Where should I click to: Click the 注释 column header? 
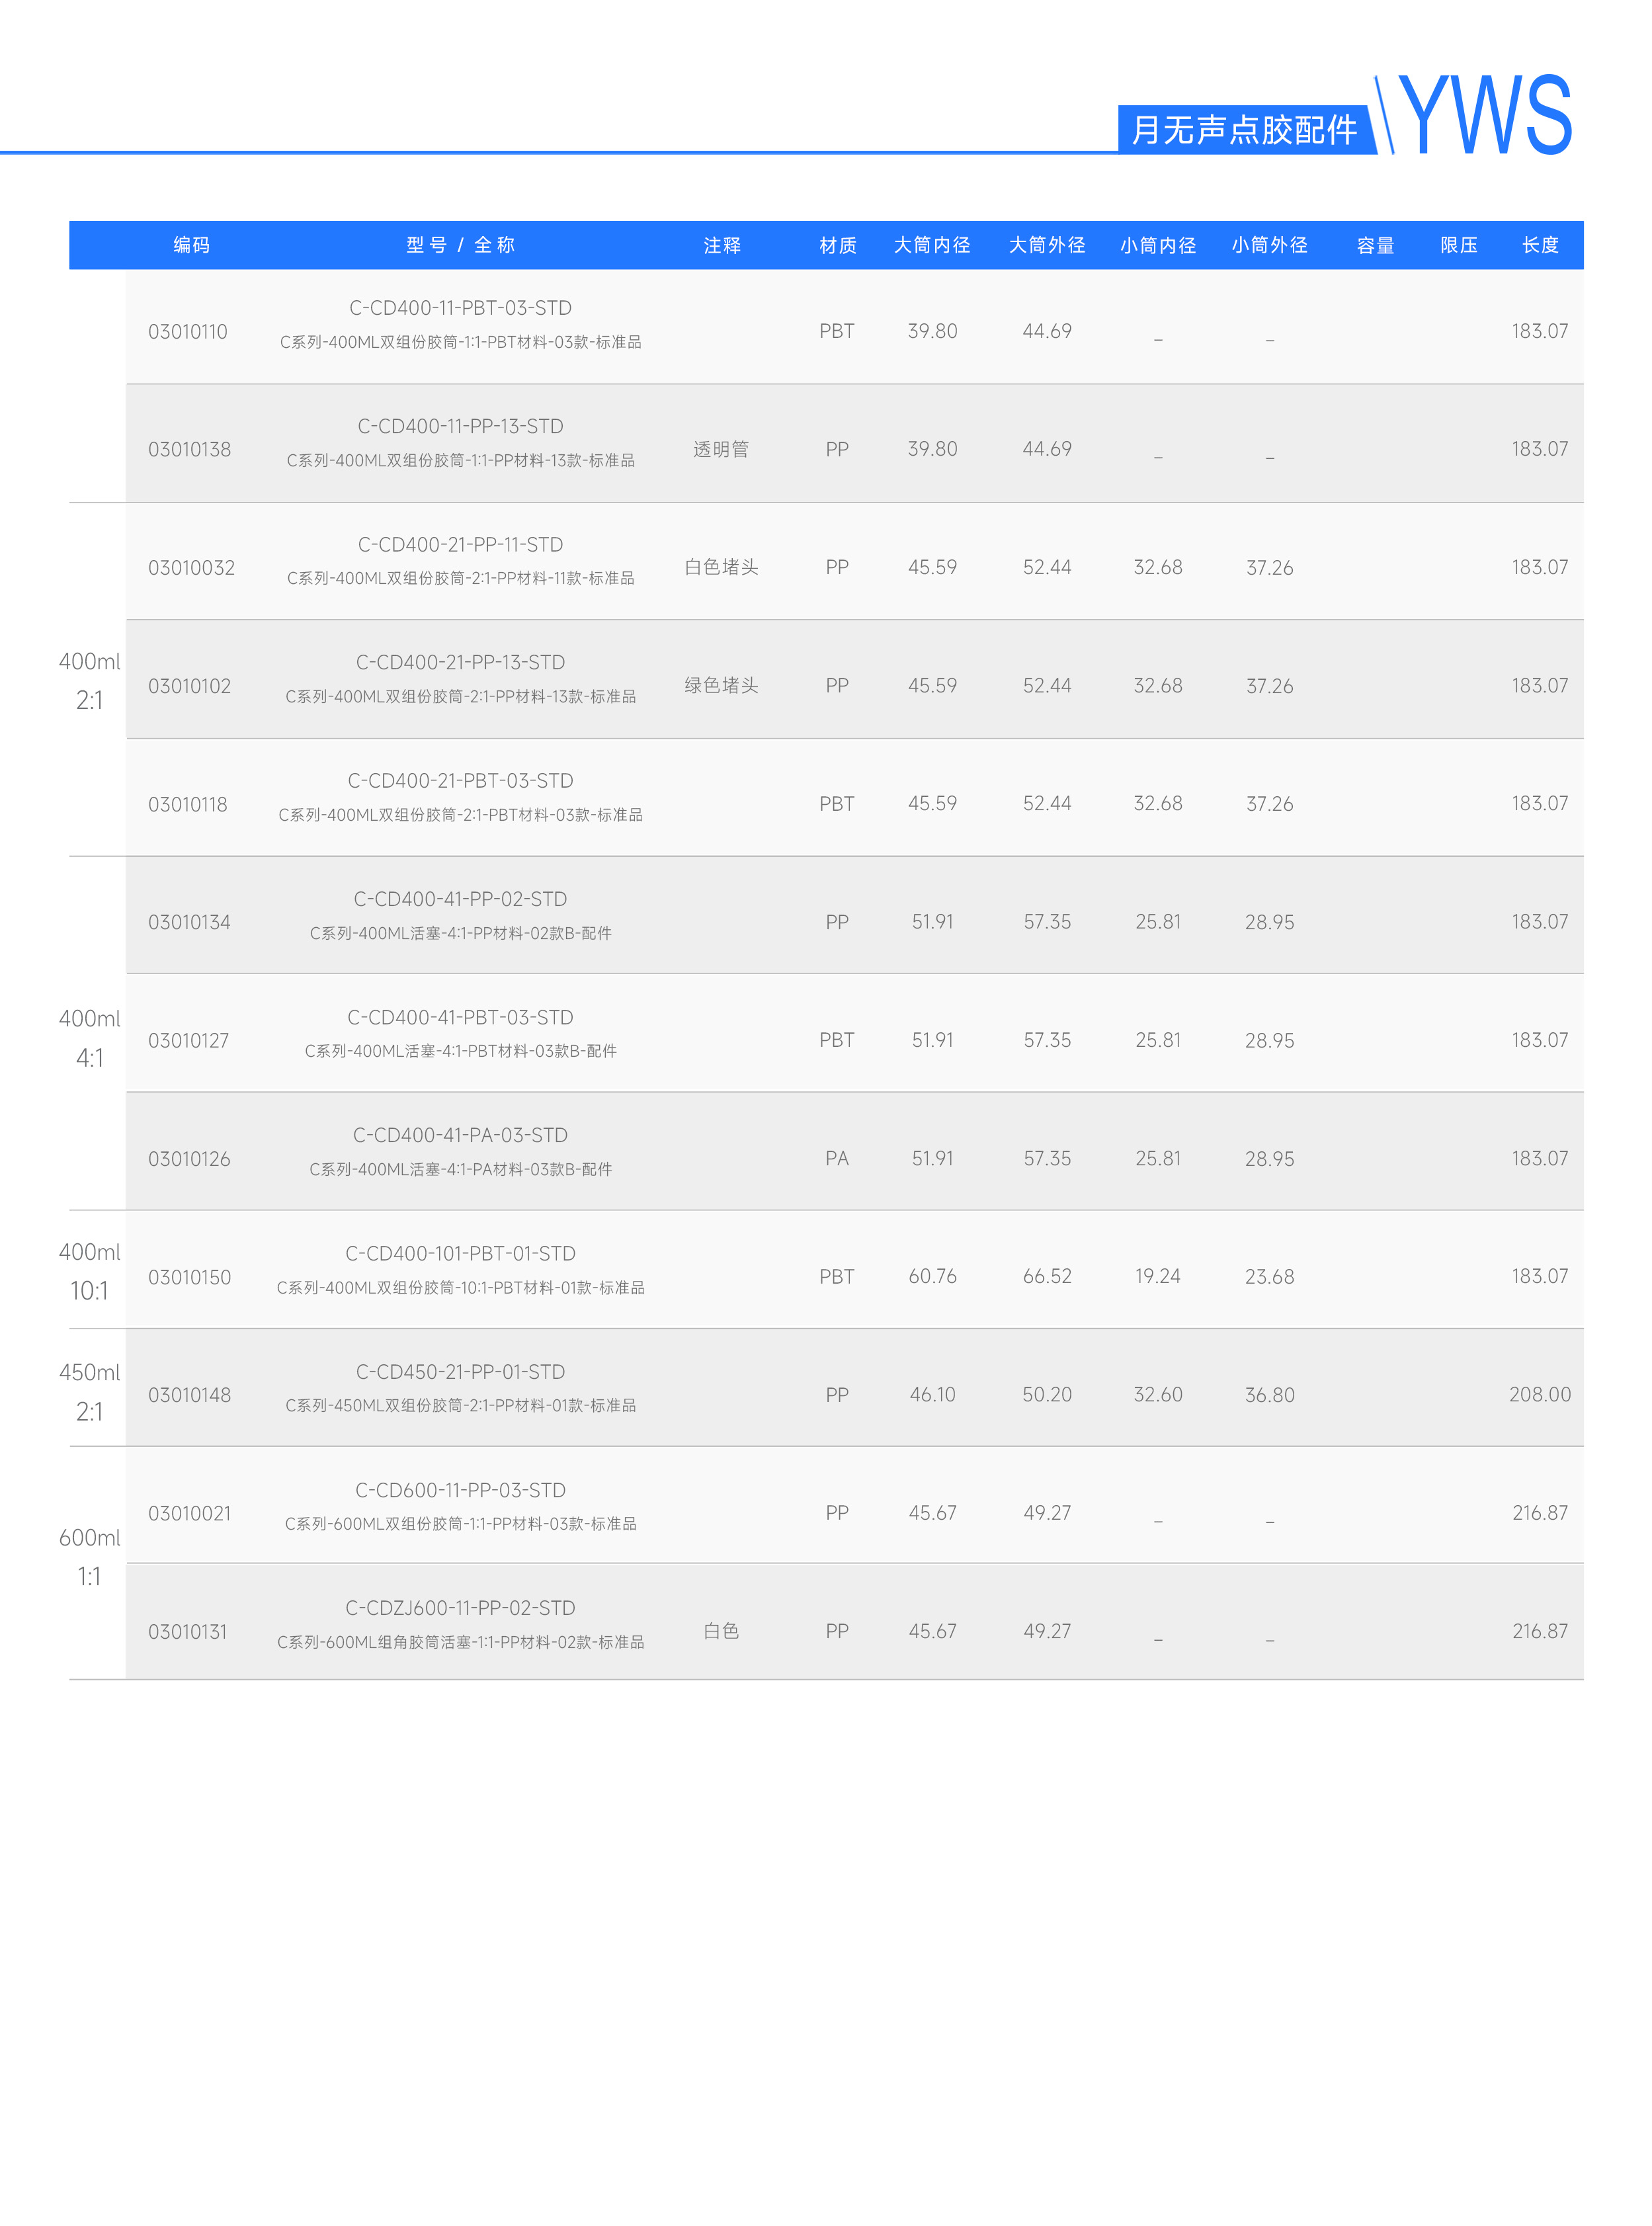click(x=721, y=245)
